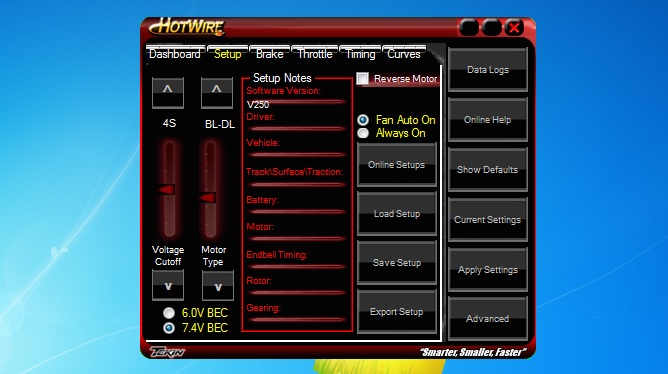This screenshot has height=374, width=668.
Task: Open Online Help
Action: tap(488, 120)
